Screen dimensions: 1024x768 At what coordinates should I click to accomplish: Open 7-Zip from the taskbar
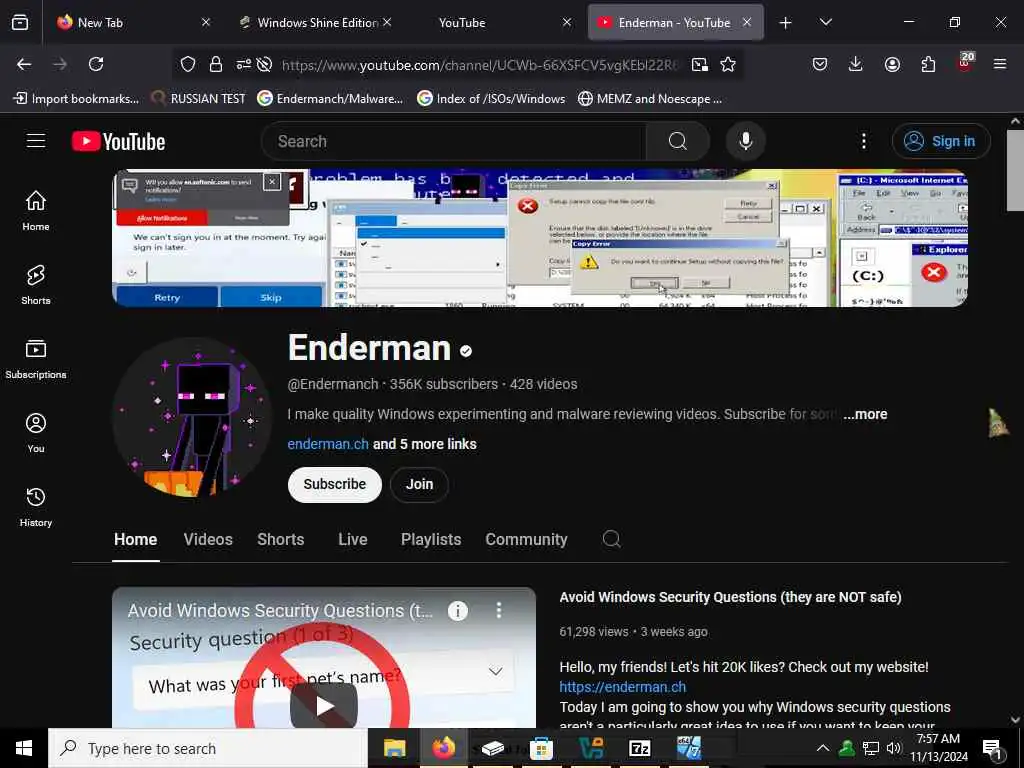[x=639, y=748]
